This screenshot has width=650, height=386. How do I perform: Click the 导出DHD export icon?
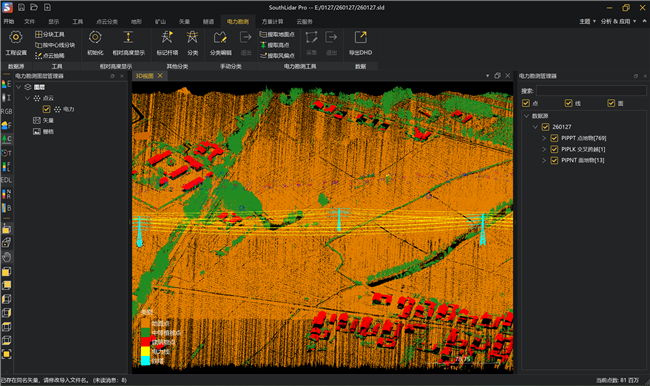360,43
